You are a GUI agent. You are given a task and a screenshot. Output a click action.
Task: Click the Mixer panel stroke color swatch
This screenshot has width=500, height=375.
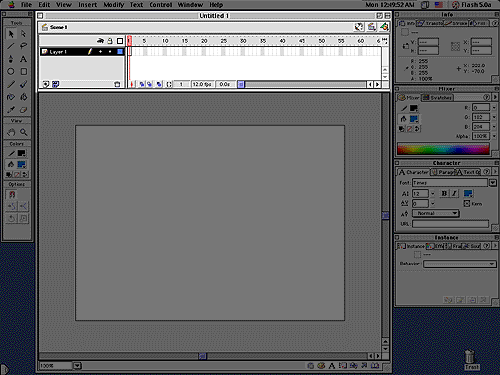pos(414,108)
